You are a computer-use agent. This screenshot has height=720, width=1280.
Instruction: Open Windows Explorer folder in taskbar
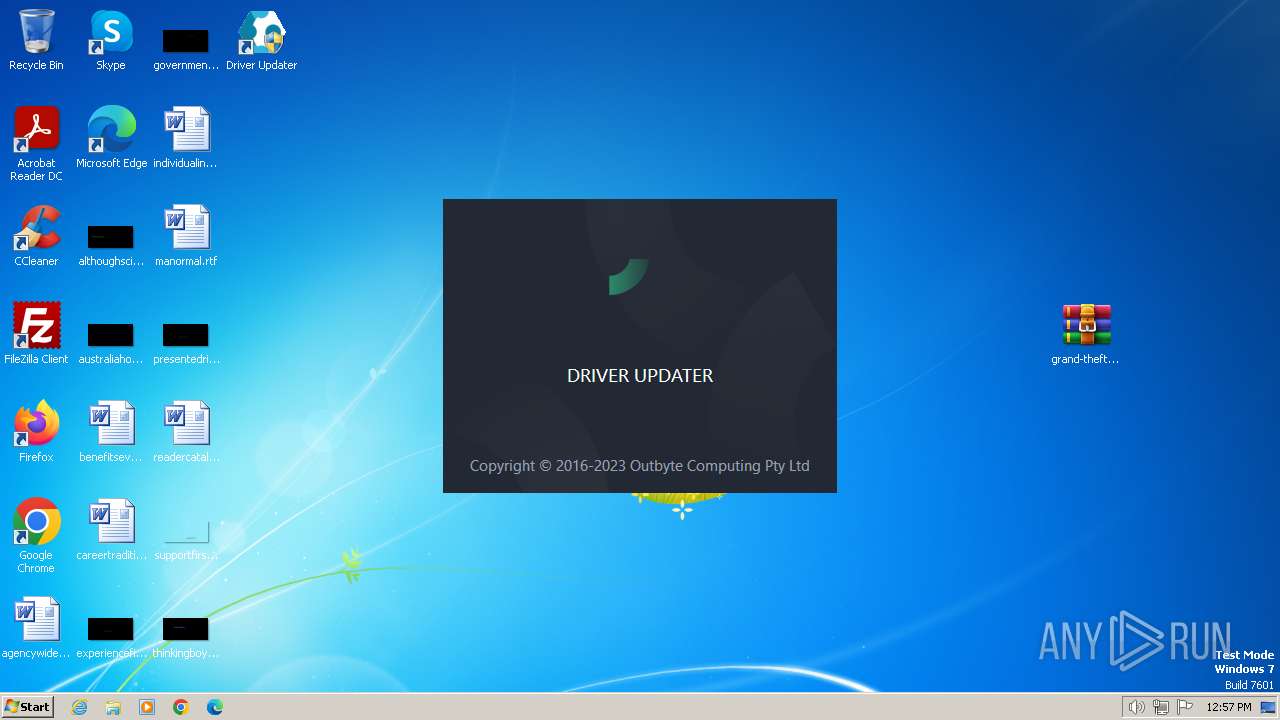(113, 707)
